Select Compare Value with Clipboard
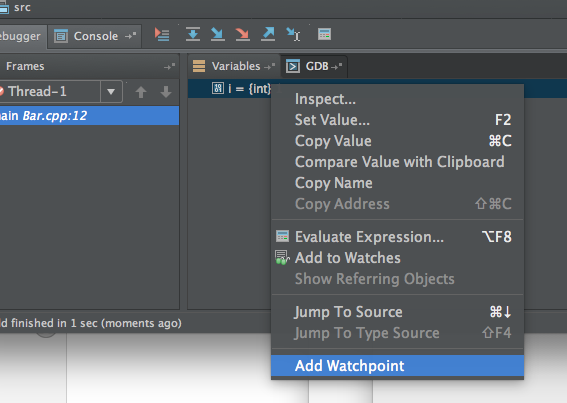The width and height of the screenshot is (567, 403). [397, 162]
